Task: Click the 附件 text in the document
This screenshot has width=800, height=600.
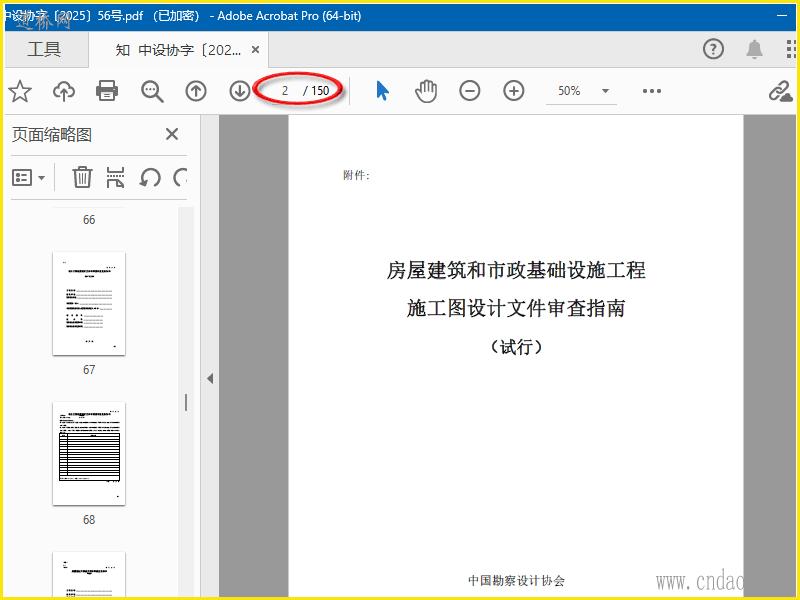Action: coord(356,176)
